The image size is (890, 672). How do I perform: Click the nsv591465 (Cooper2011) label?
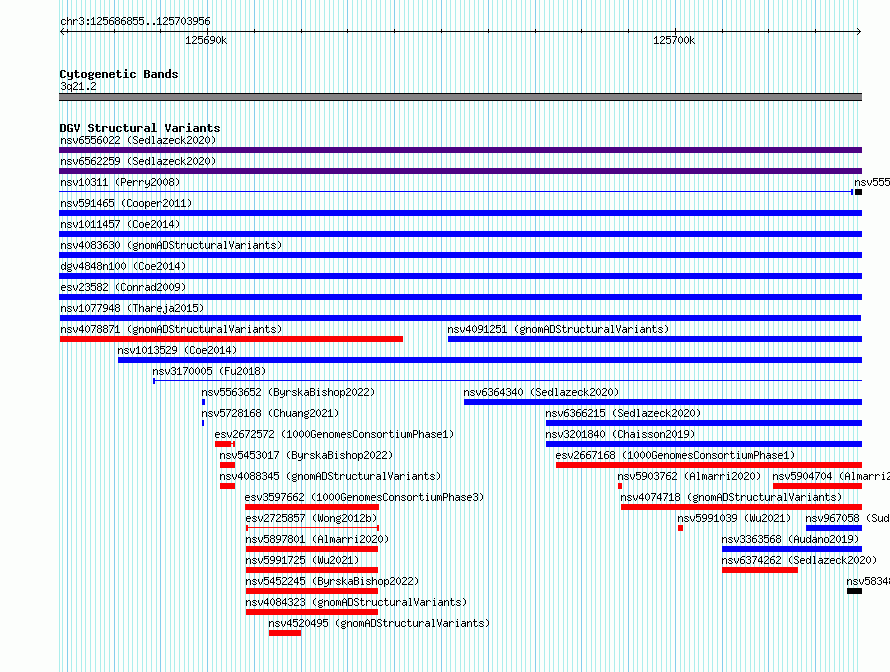point(126,203)
